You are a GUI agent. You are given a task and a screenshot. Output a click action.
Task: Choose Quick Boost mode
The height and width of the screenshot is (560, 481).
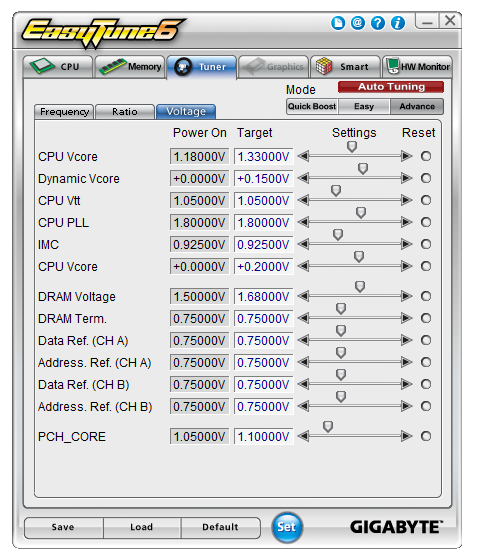pos(312,106)
